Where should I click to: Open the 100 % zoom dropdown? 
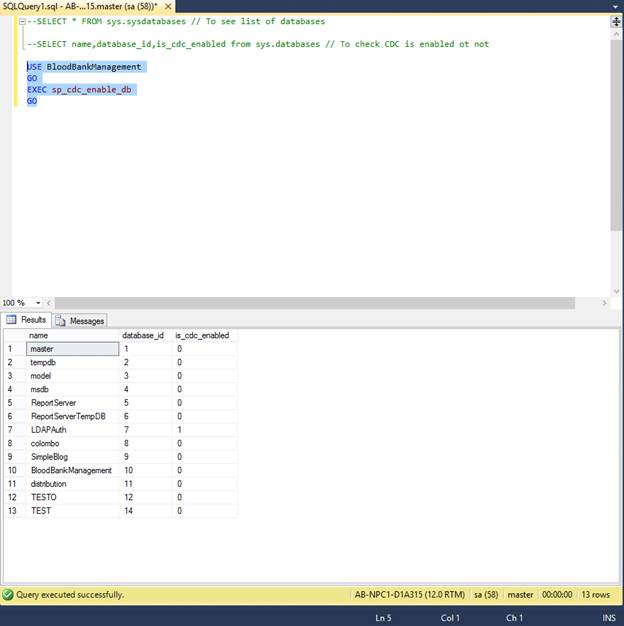(x=38, y=303)
